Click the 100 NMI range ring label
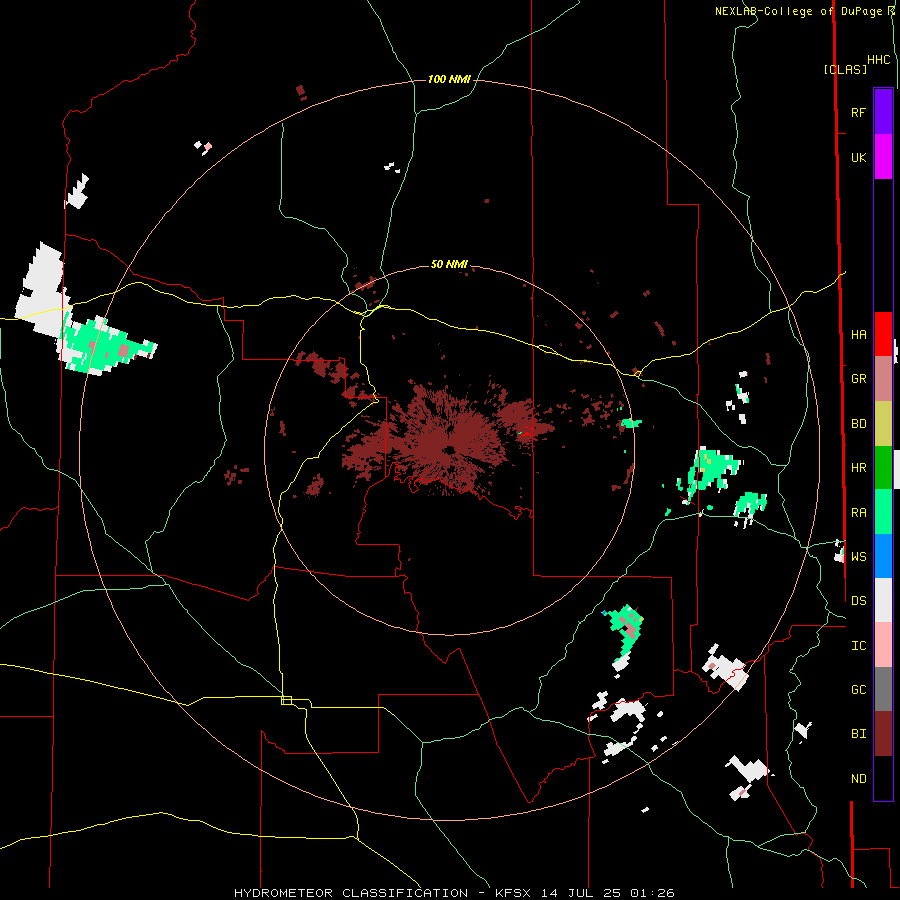Screen dimensions: 900x900 click(x=449, y=79)
